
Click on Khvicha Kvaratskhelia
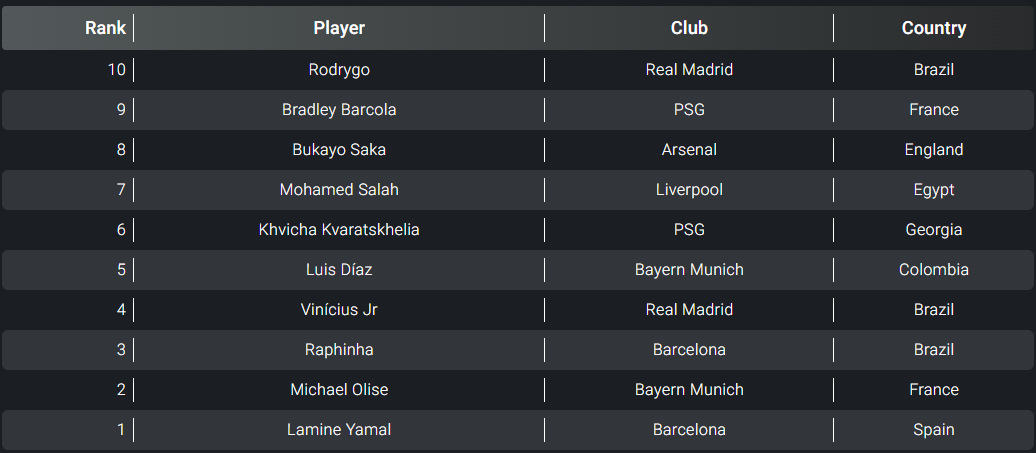coord(339,230)
